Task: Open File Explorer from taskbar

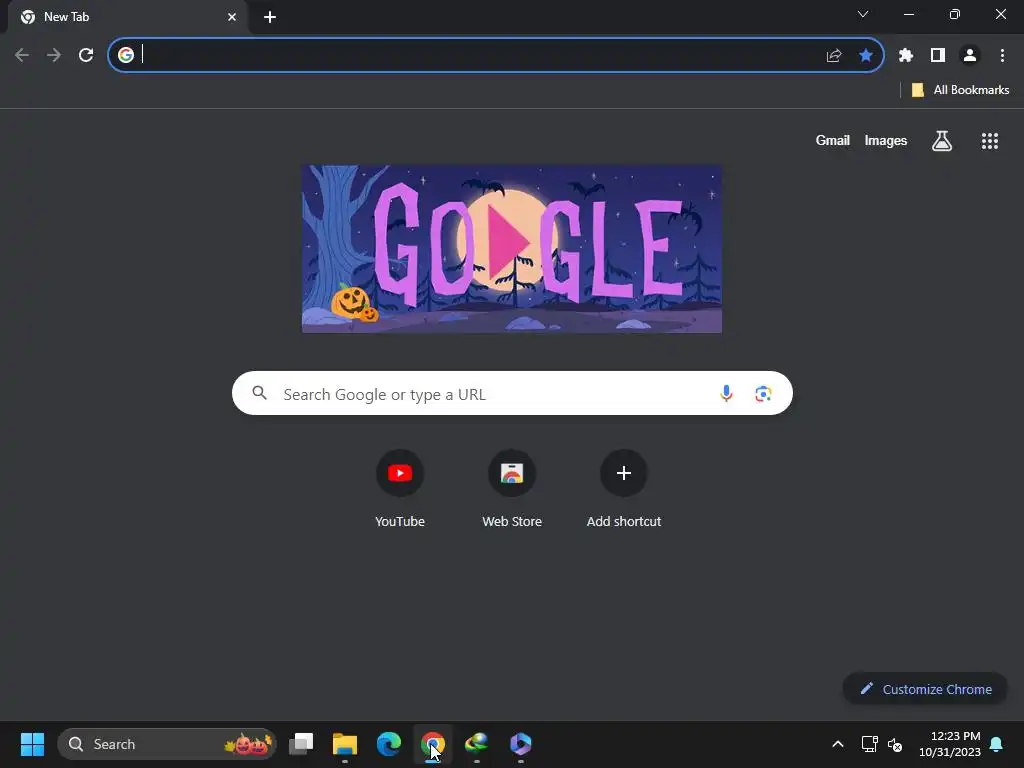Action: tap(345, 744)
